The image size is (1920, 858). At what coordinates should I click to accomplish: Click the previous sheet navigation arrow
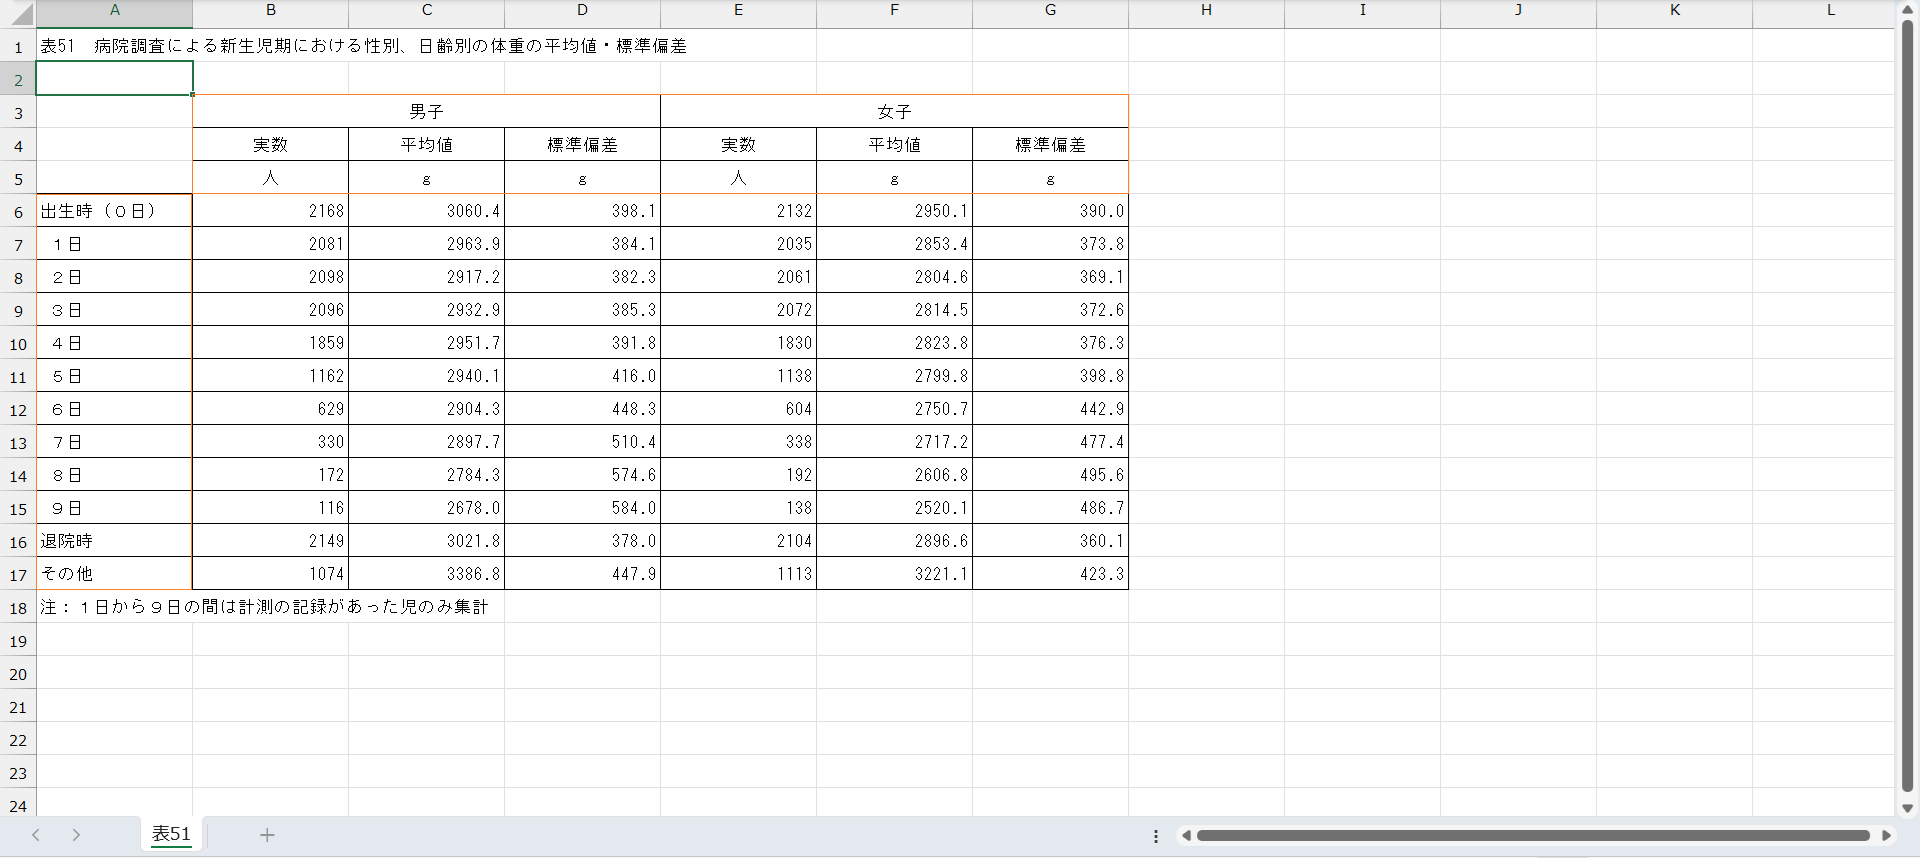(x=36, y=835)
